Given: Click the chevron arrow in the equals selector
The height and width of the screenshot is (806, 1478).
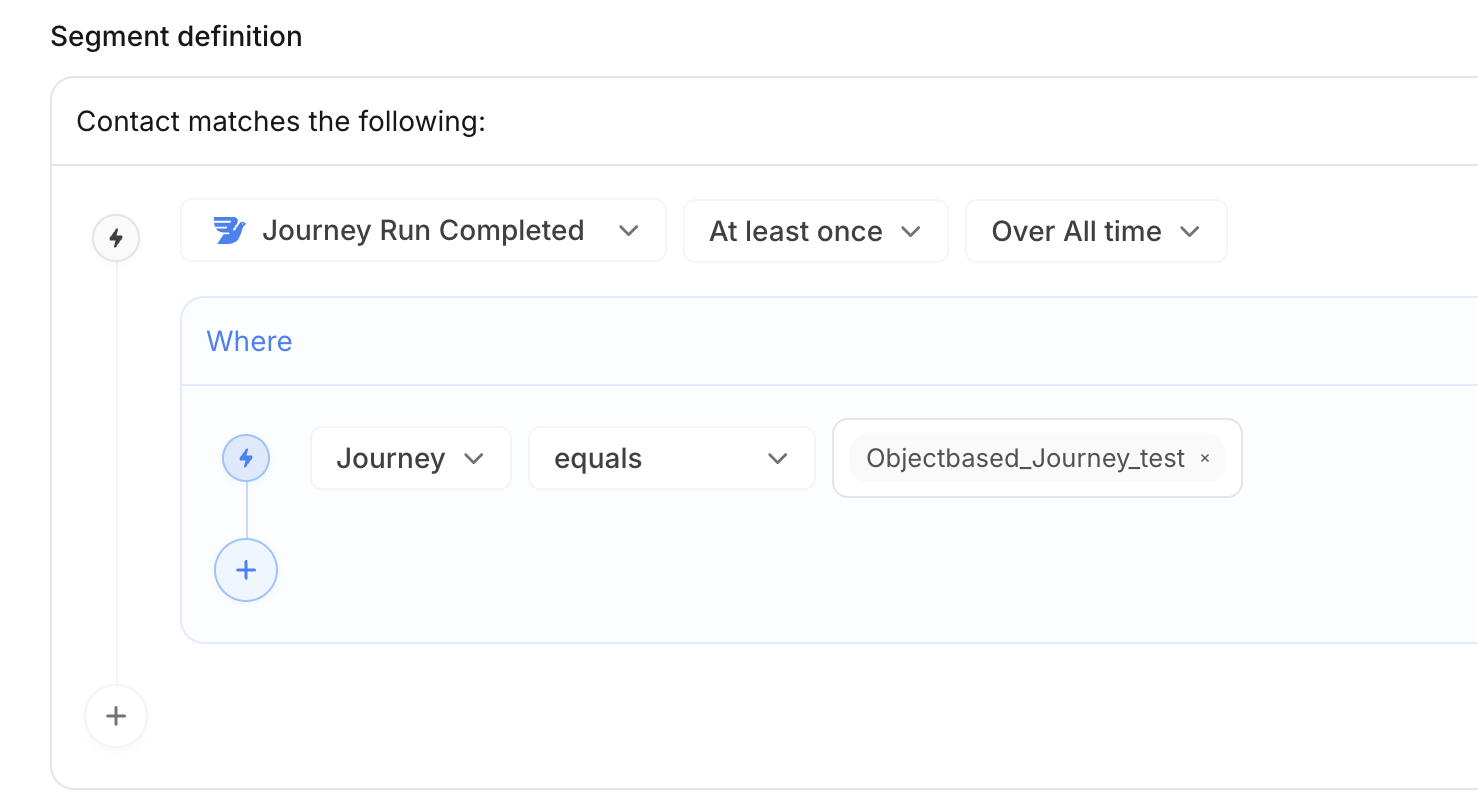Looking at the screenshot, I should 777,459.
